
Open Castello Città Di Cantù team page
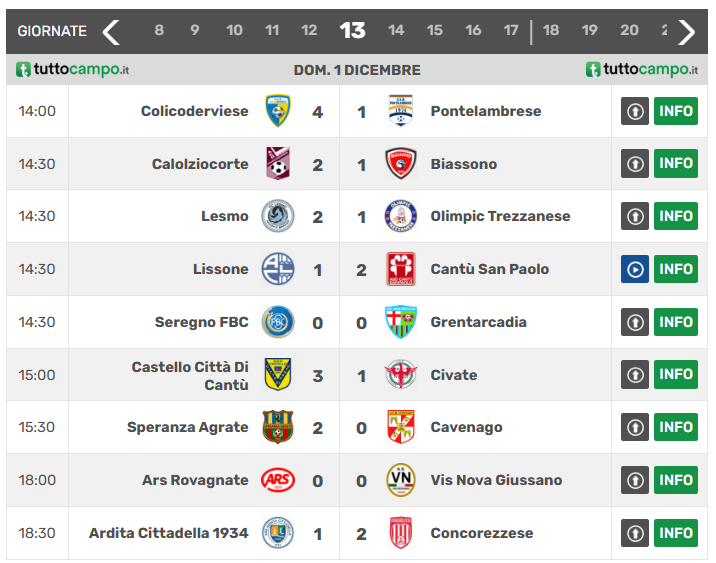coord(190,375)
